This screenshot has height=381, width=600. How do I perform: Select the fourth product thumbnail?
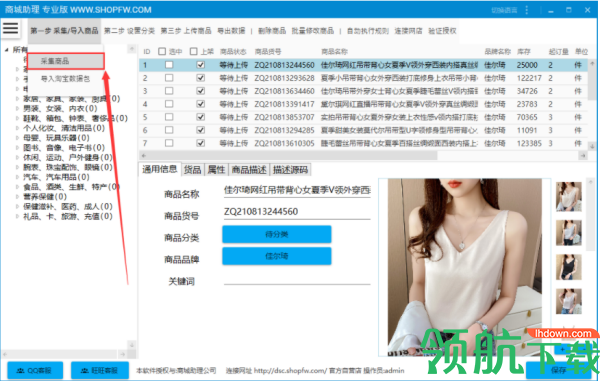point(569,301)
